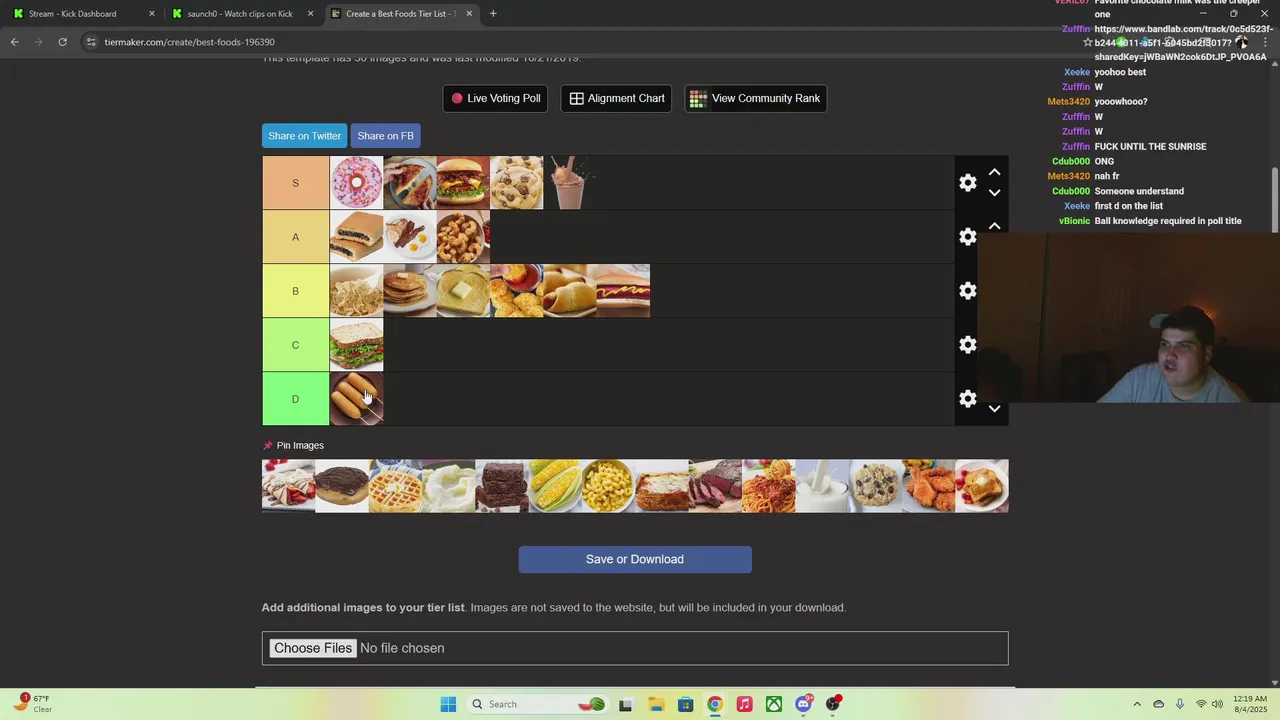Select the pink donut image in S tier
The height and width of the screenshot is (720, 1280).
point(357,183)
